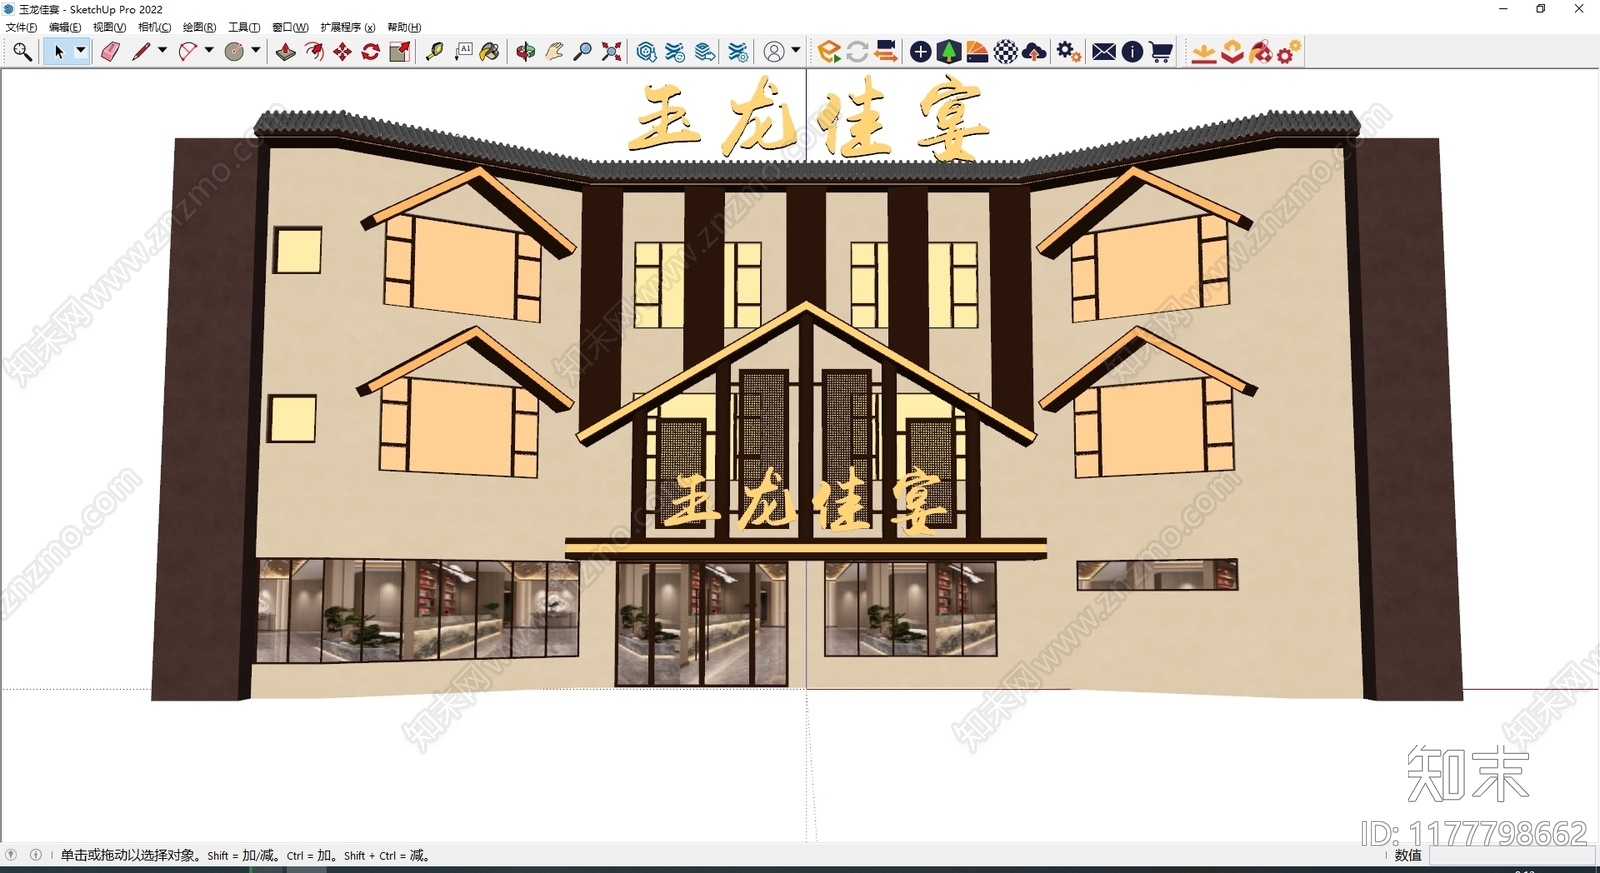Open the orange materials editor icon
This screenshot has width=1600, height=873.
coord(977,52)
